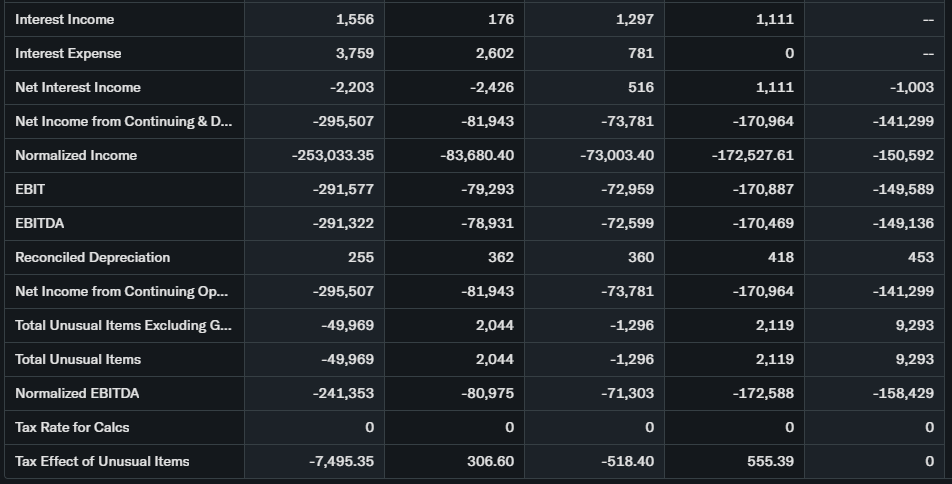This screenshot has width=952, height=484.
Task: Select the EBITDA value -149,136
Action: (x=903, y=224)
